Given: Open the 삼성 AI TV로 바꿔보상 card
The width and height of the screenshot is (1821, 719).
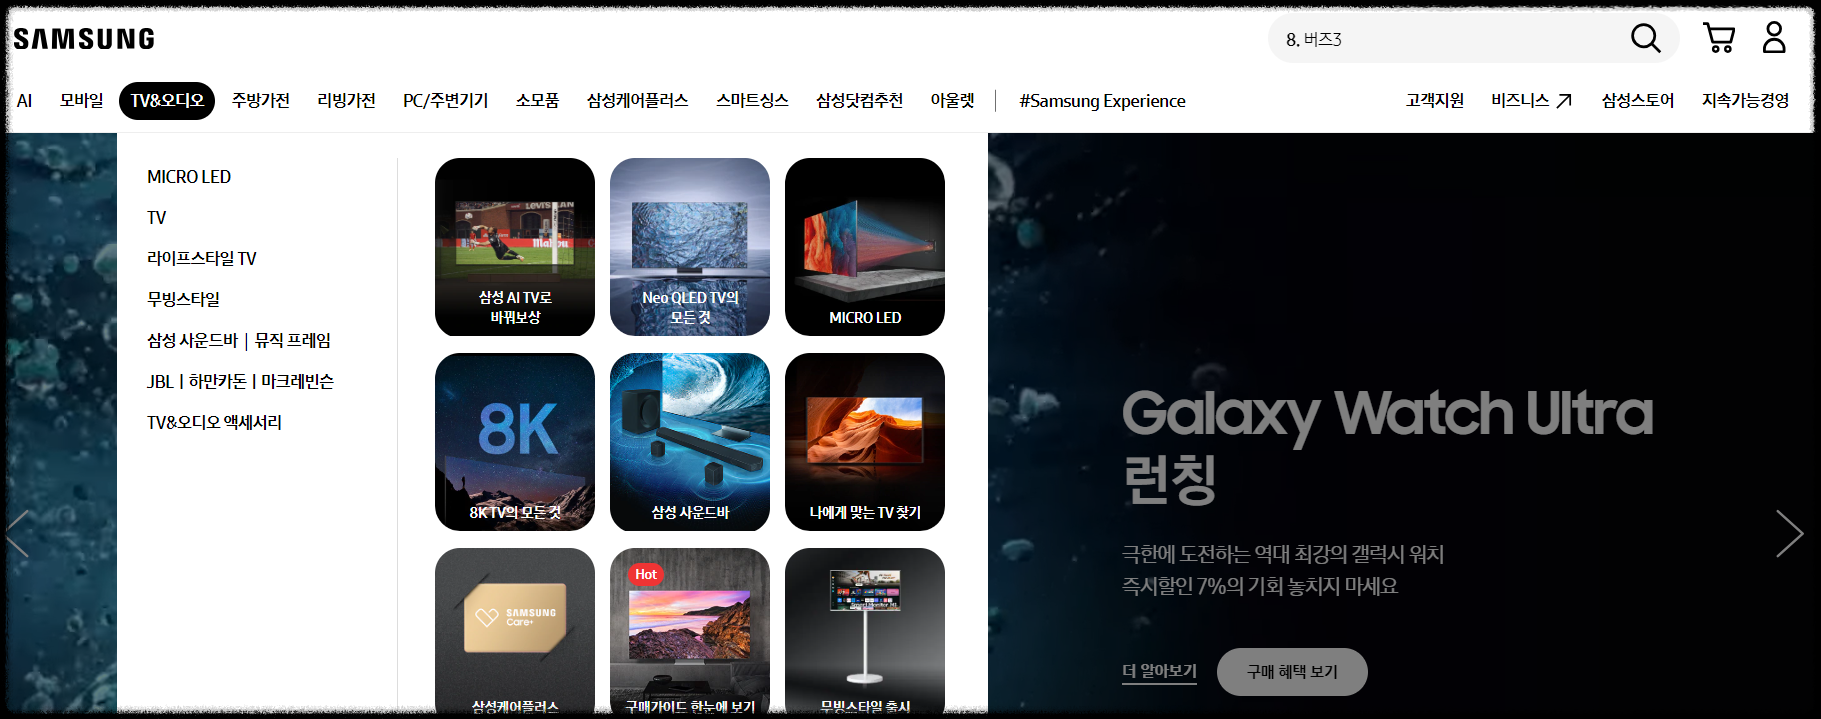Looking at the screenshot, I should [x=515, y=247].
